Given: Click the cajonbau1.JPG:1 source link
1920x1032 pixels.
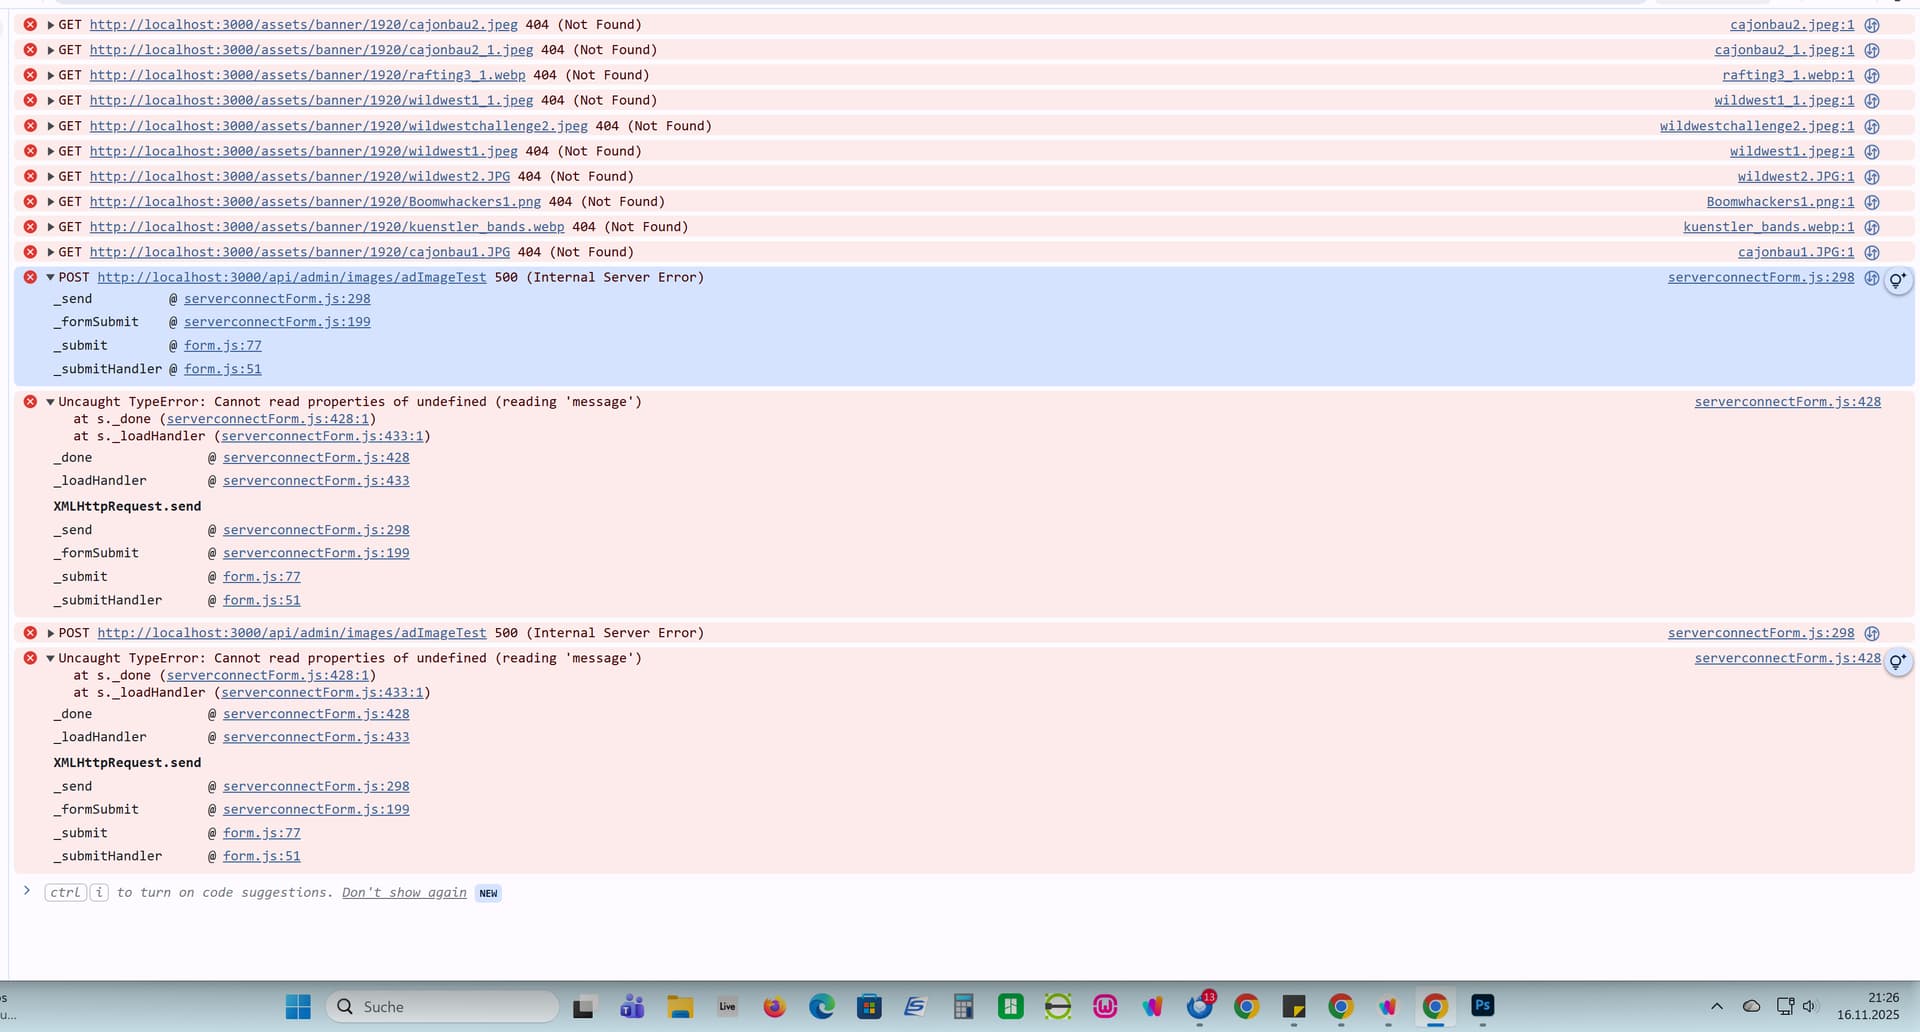Looking at the screenshot, I should (x=1795, y=253).
